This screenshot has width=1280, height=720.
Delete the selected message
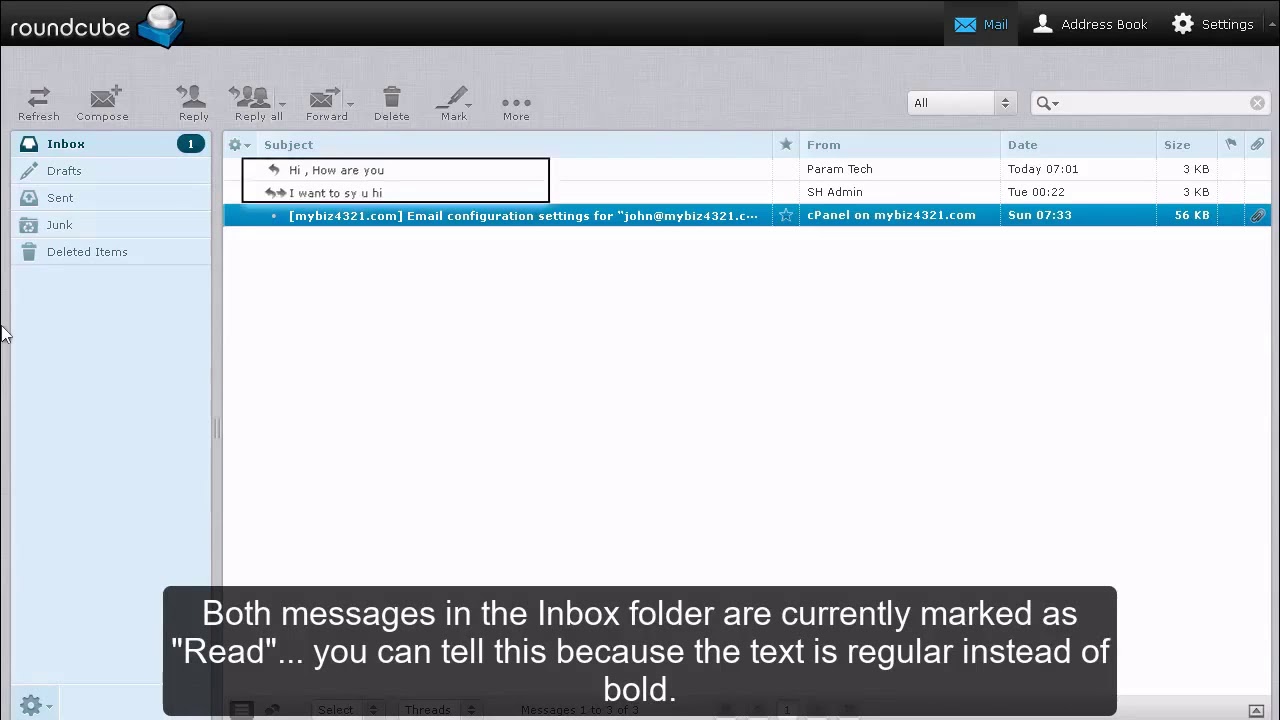pyautogui.click(x=392, y=103)
